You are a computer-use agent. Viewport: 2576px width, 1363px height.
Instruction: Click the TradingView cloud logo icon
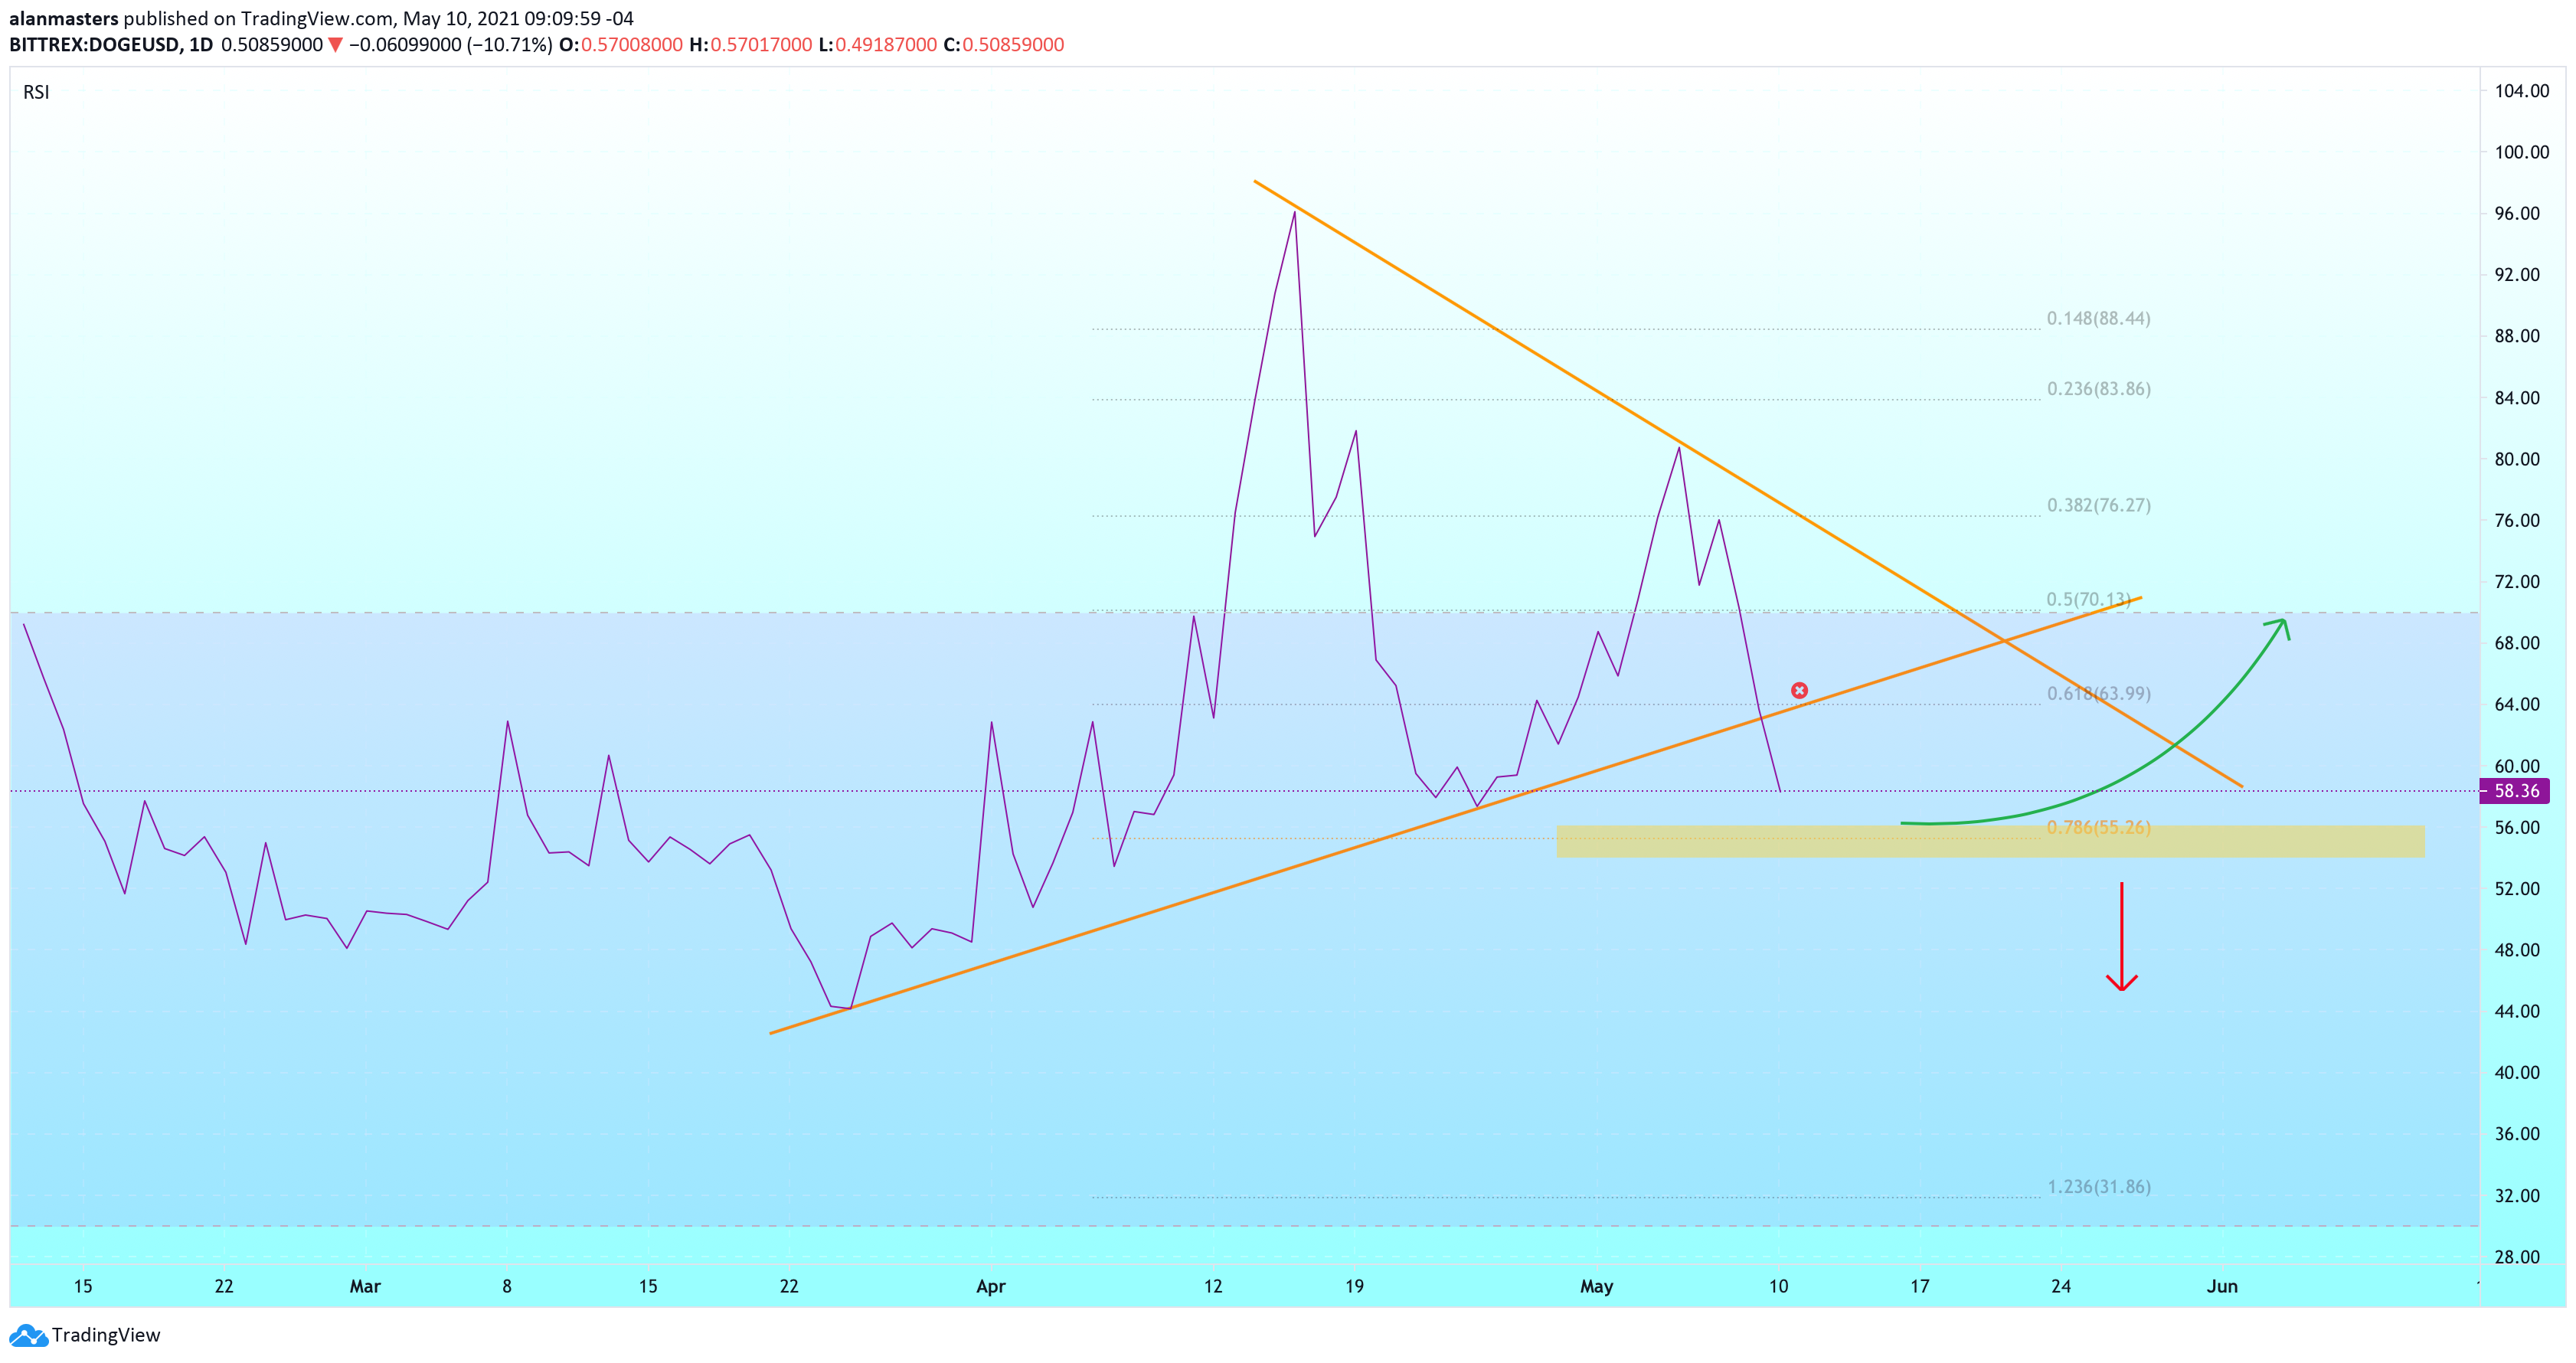28,1335
